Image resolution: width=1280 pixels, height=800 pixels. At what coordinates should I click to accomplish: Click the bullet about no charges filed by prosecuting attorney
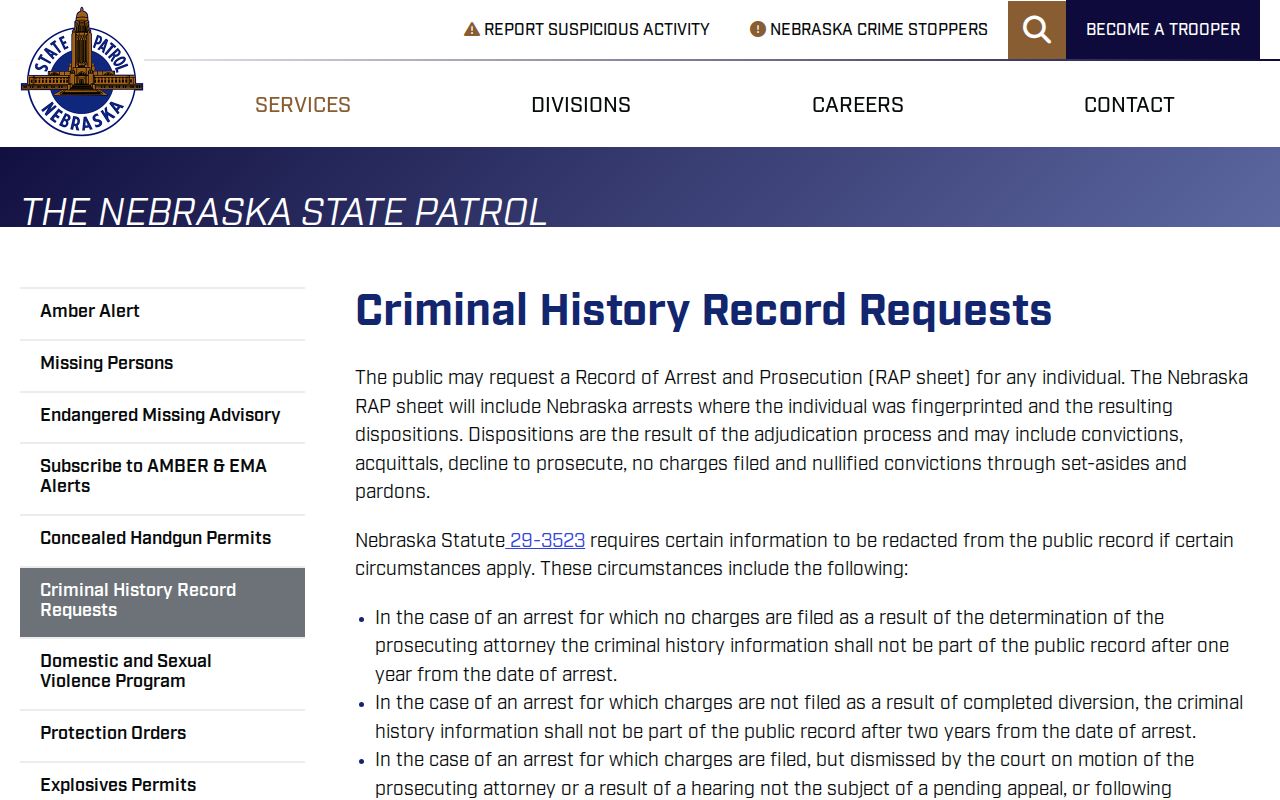point(802,646)
